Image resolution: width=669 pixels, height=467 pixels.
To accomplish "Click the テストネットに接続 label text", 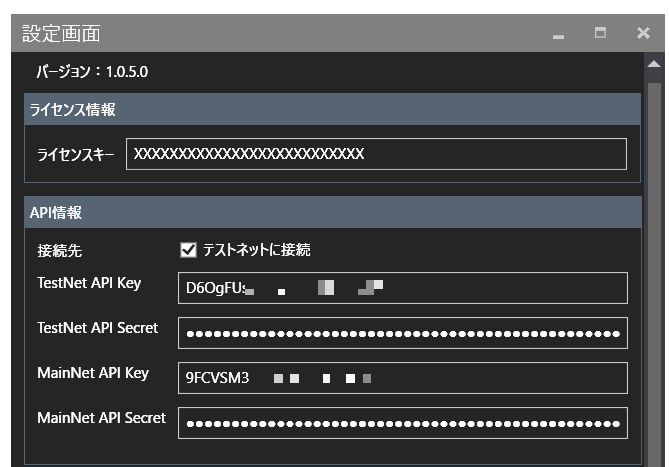I will pyautogui.click(x=256, y=250).
